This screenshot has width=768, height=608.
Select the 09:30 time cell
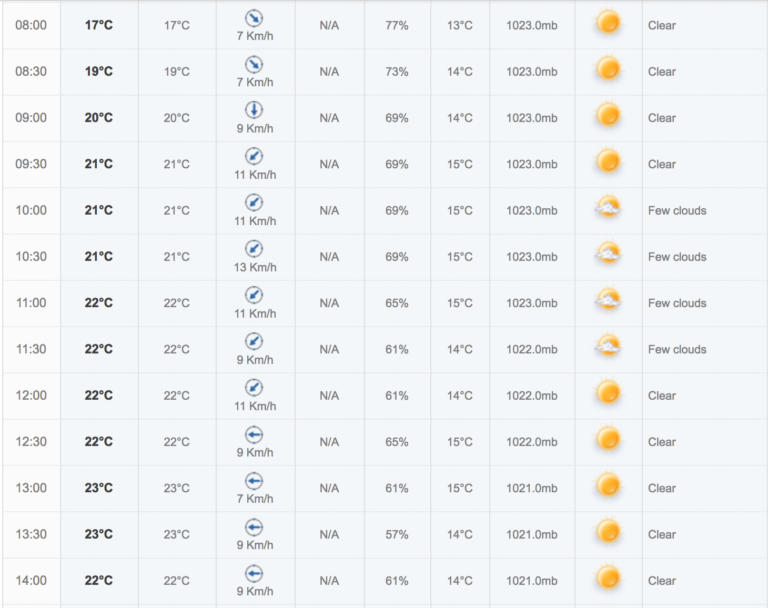[31, 164]
